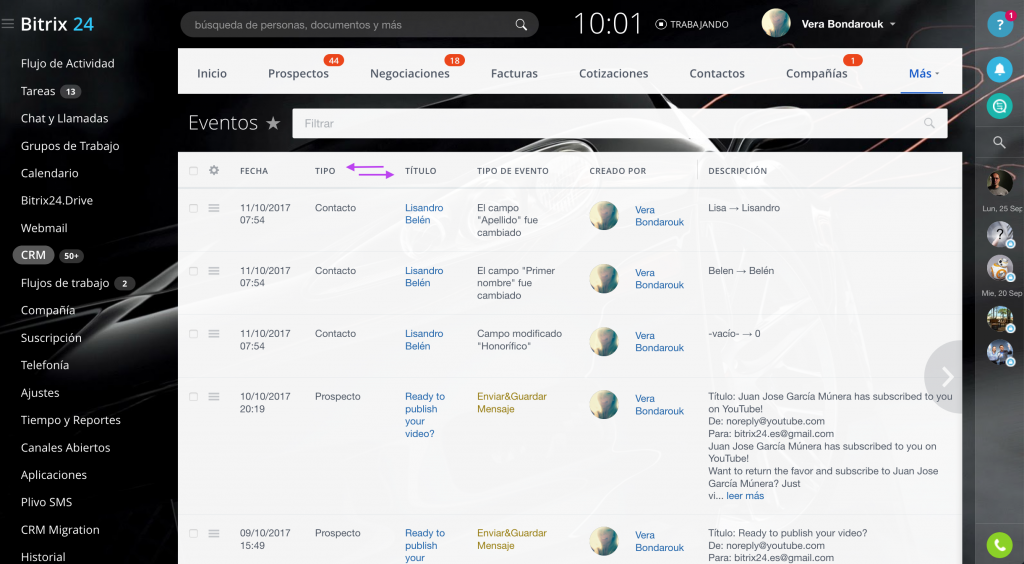Image resolution: width=1024 pixels, height=564 pixels.
Task: Switch to the Negociaciones tab
Action: (x=410, y=74)
